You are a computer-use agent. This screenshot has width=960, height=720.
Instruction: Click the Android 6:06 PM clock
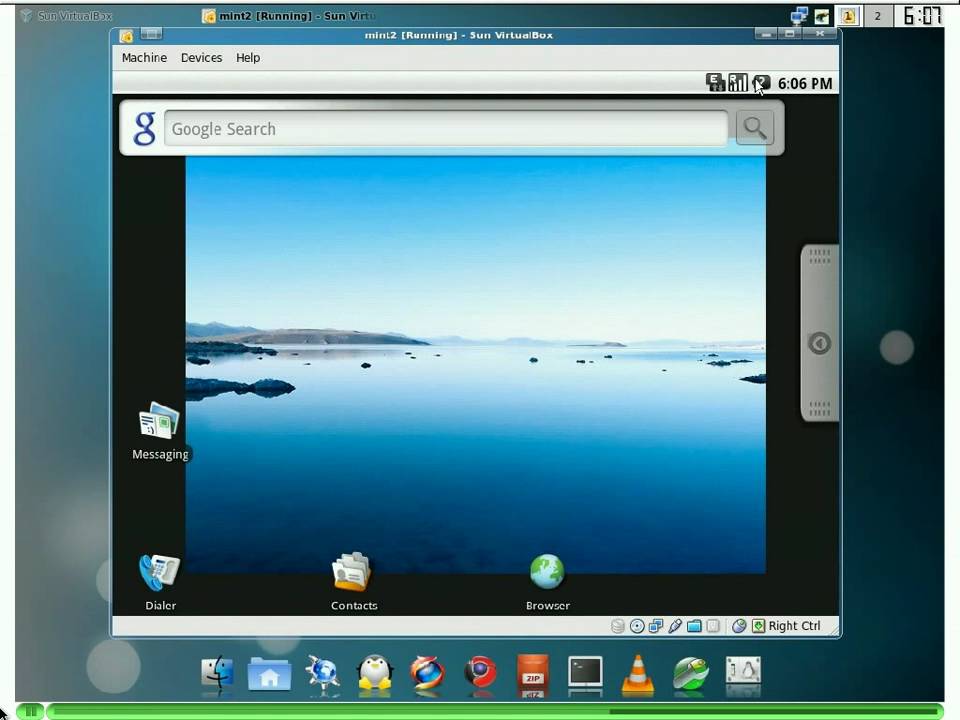pos(804,83)
